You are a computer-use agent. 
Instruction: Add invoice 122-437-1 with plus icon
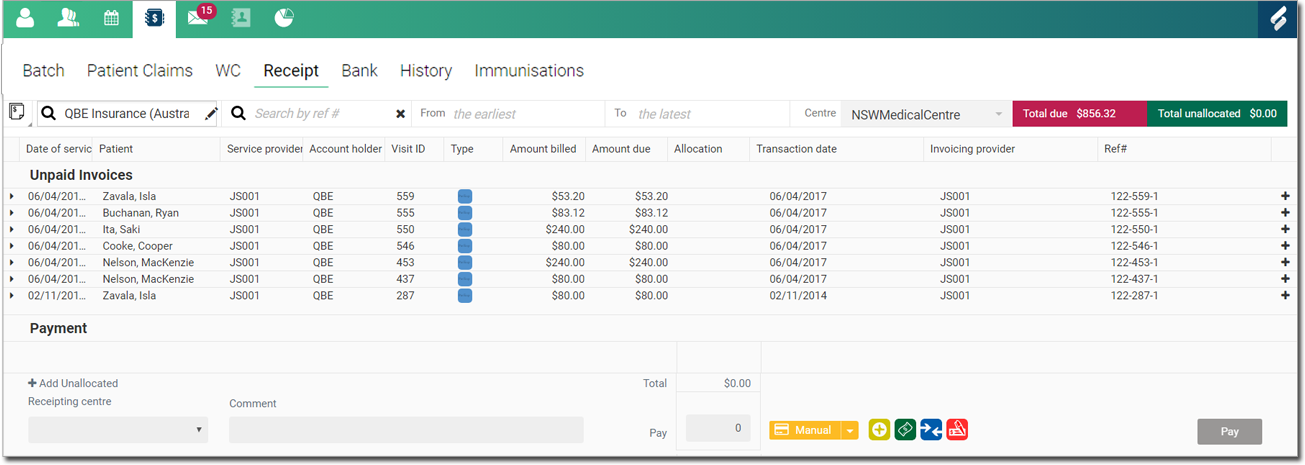pyautogui.click(x=1285, y=279)
